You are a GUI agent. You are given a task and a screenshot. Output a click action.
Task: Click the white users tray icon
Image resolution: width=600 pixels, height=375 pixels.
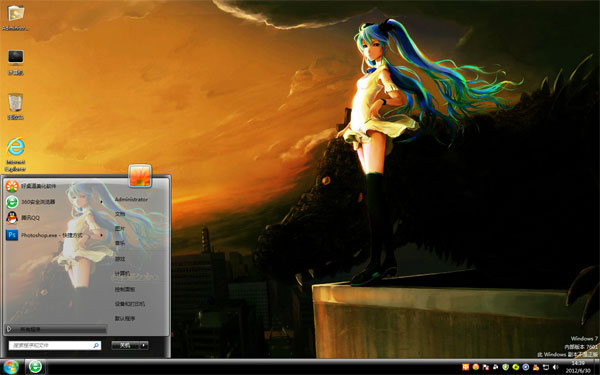click(x=496, y=367)
